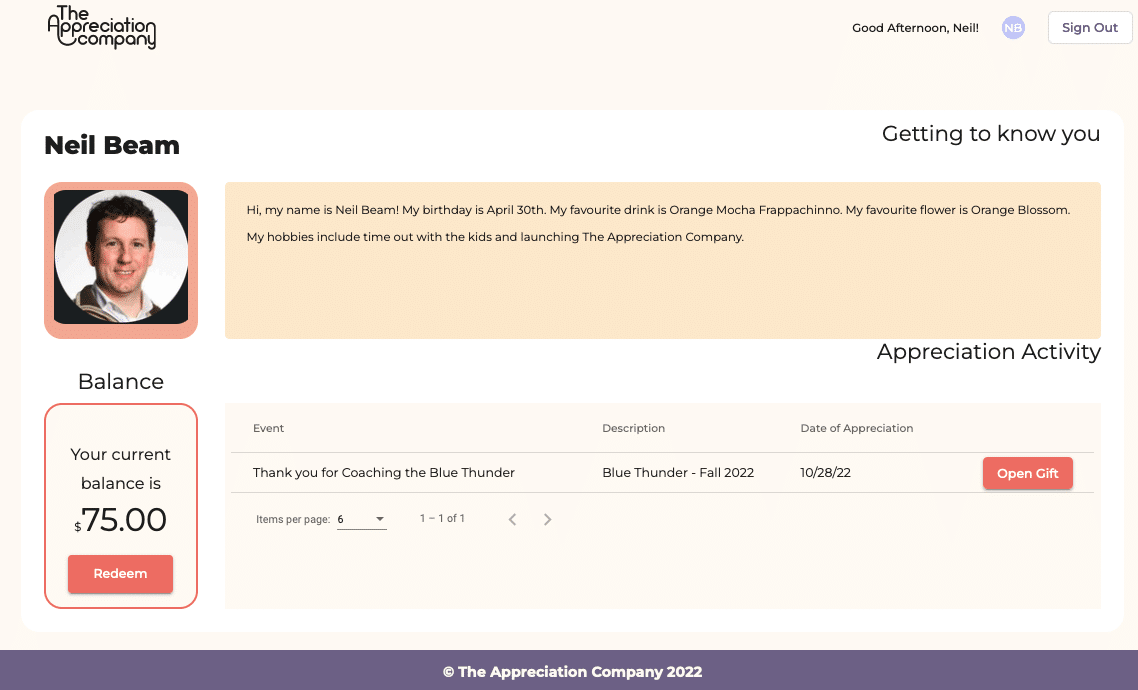Screen dimensions: 1138x690
Task: Expand the Items per page dropdown
Action: click(x=361, y=519)
